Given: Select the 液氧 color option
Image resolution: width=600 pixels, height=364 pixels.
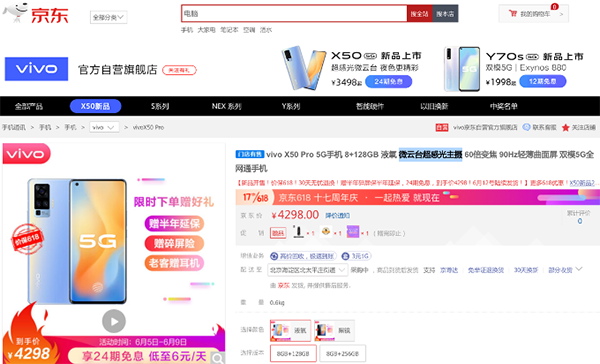Looking at the screenshot, I should tap(290, 330).
